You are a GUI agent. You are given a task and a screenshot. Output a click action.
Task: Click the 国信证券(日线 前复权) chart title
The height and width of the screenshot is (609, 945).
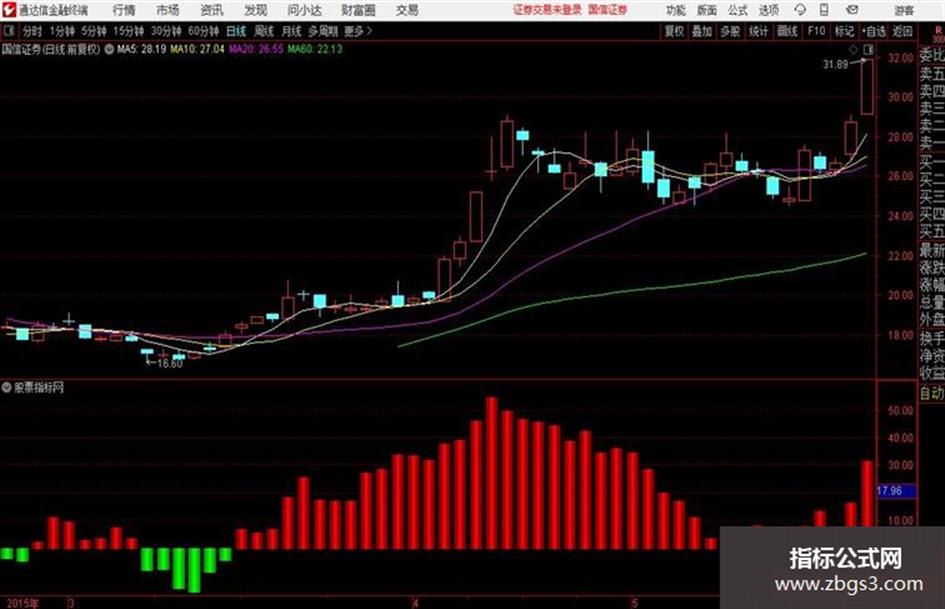(51, 49)
